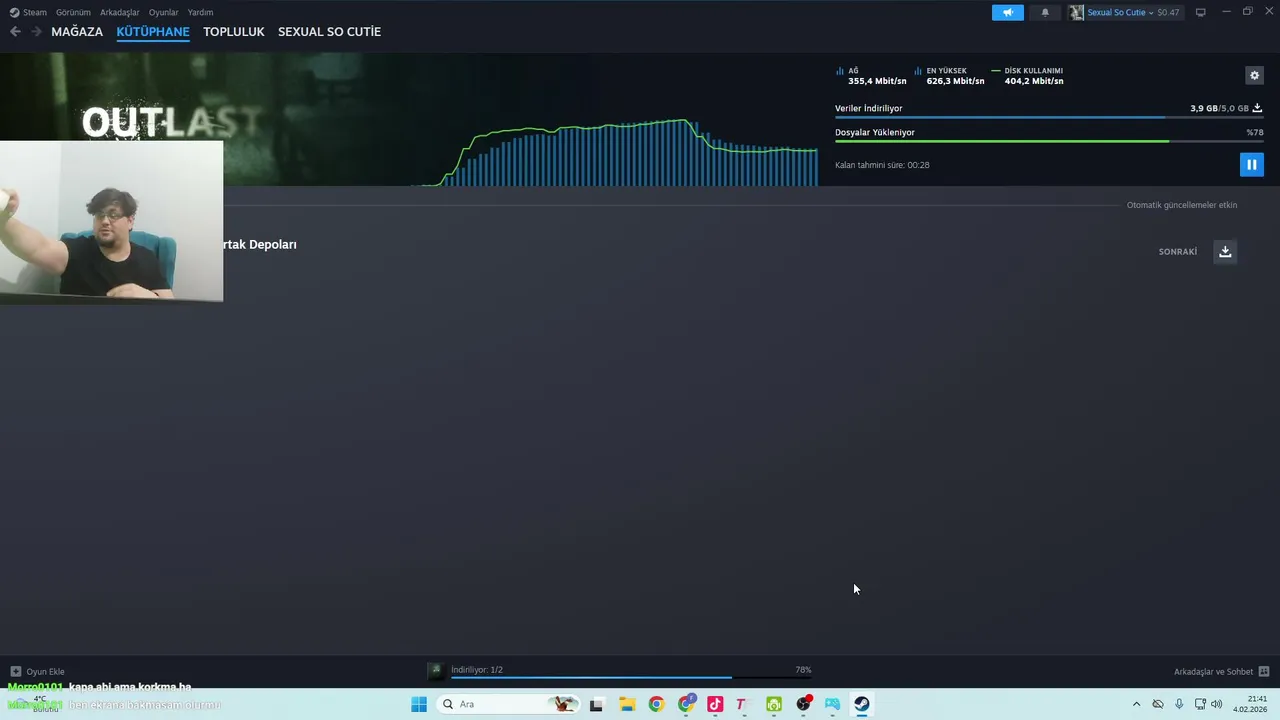Open download settings gear icon
Screen dimensions: 1280x720
pyautogui.click(x=1254, y=75)
